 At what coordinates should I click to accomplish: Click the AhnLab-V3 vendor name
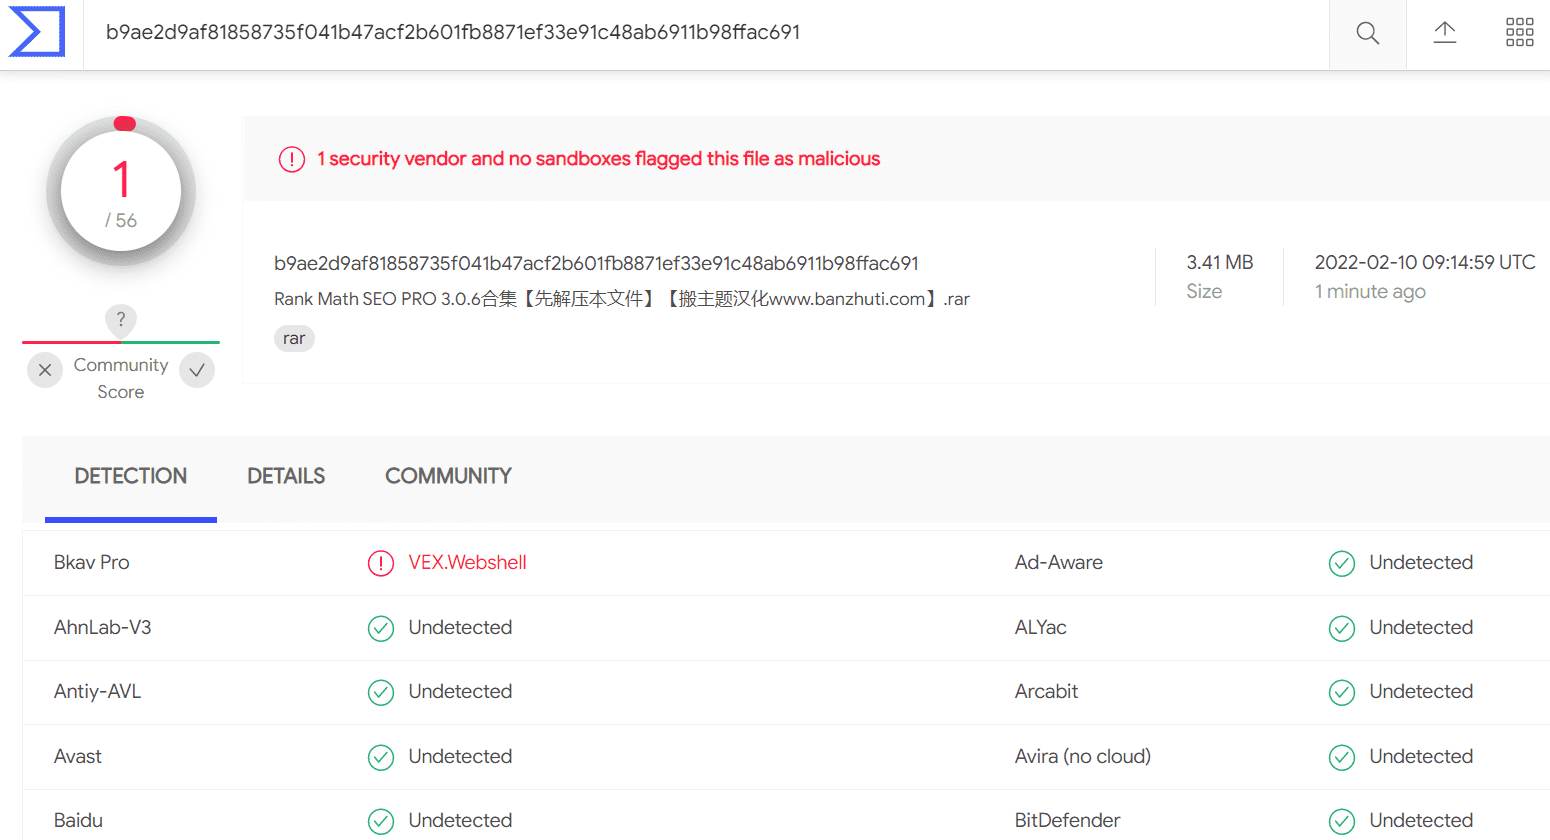103,627
